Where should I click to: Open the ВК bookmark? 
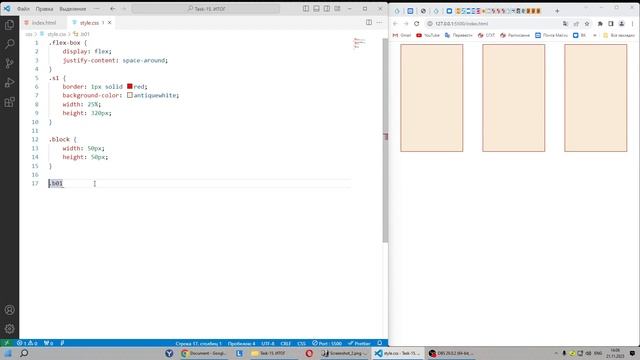pos(579,36)
